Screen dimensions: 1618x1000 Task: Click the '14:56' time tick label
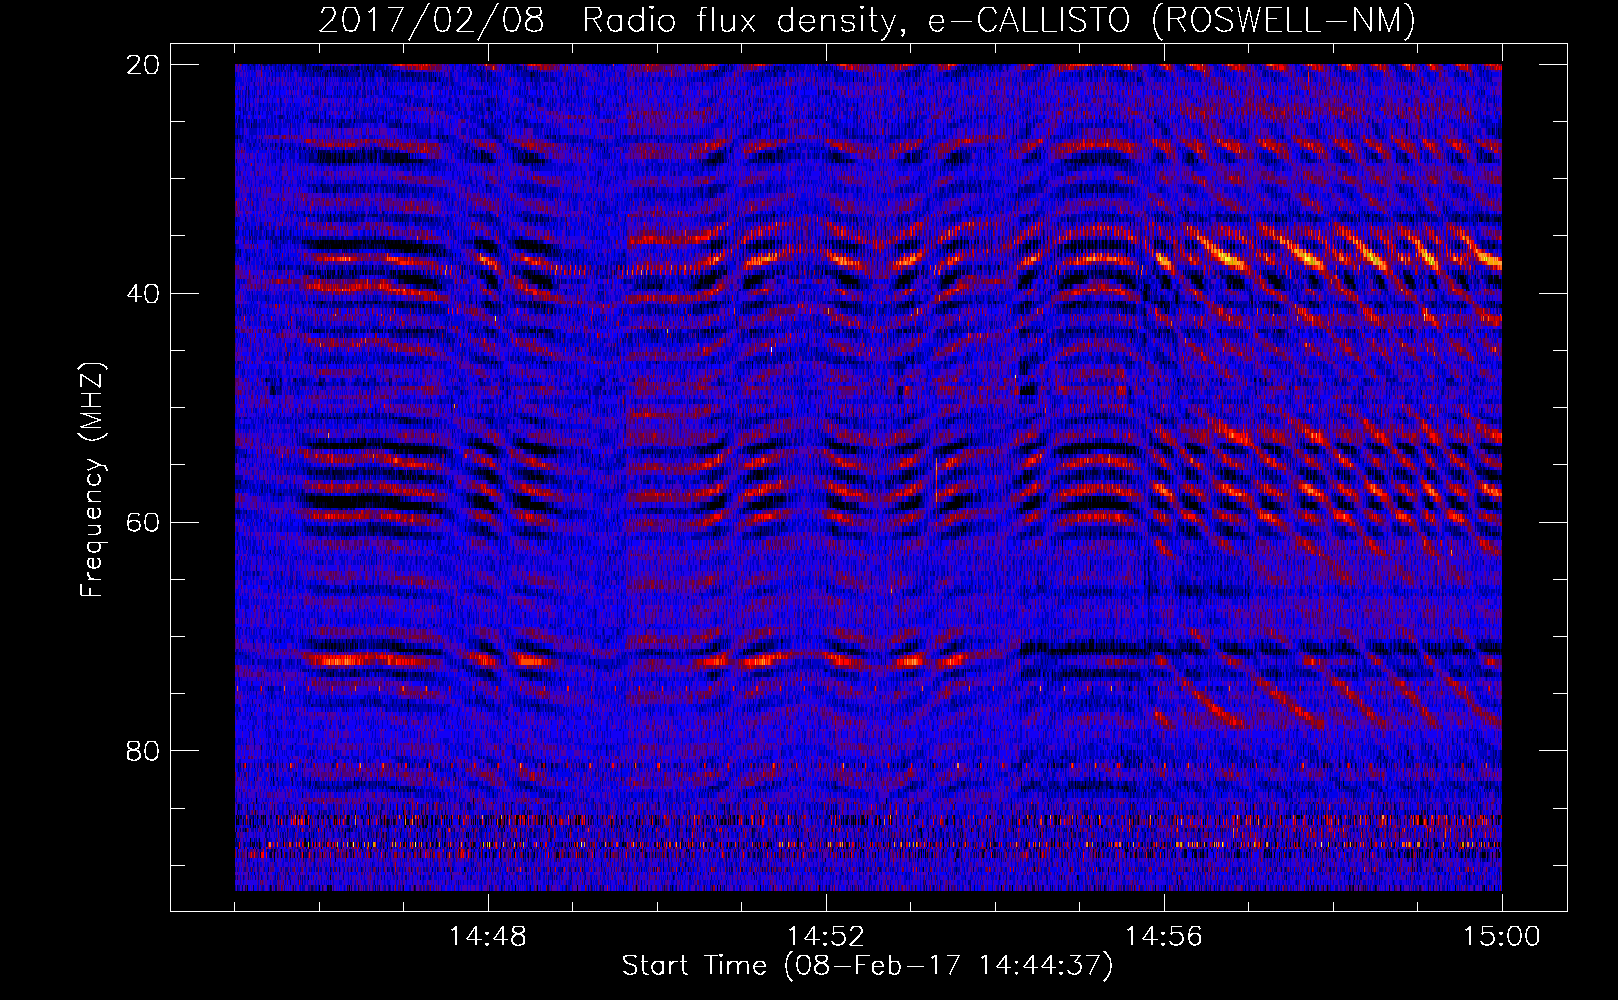point(1164,937)
